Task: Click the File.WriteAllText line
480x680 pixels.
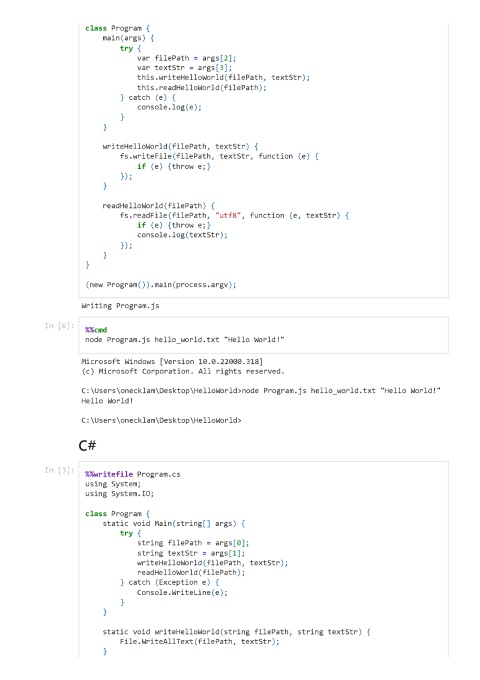Action: (200, 641)
